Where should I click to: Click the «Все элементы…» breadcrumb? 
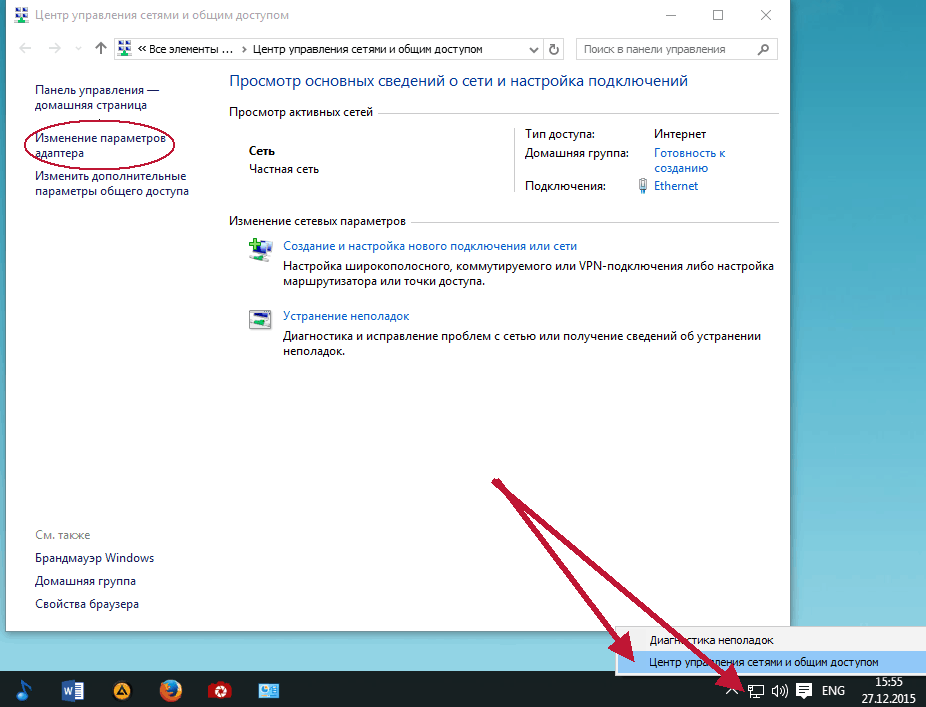tap(191, 49)
